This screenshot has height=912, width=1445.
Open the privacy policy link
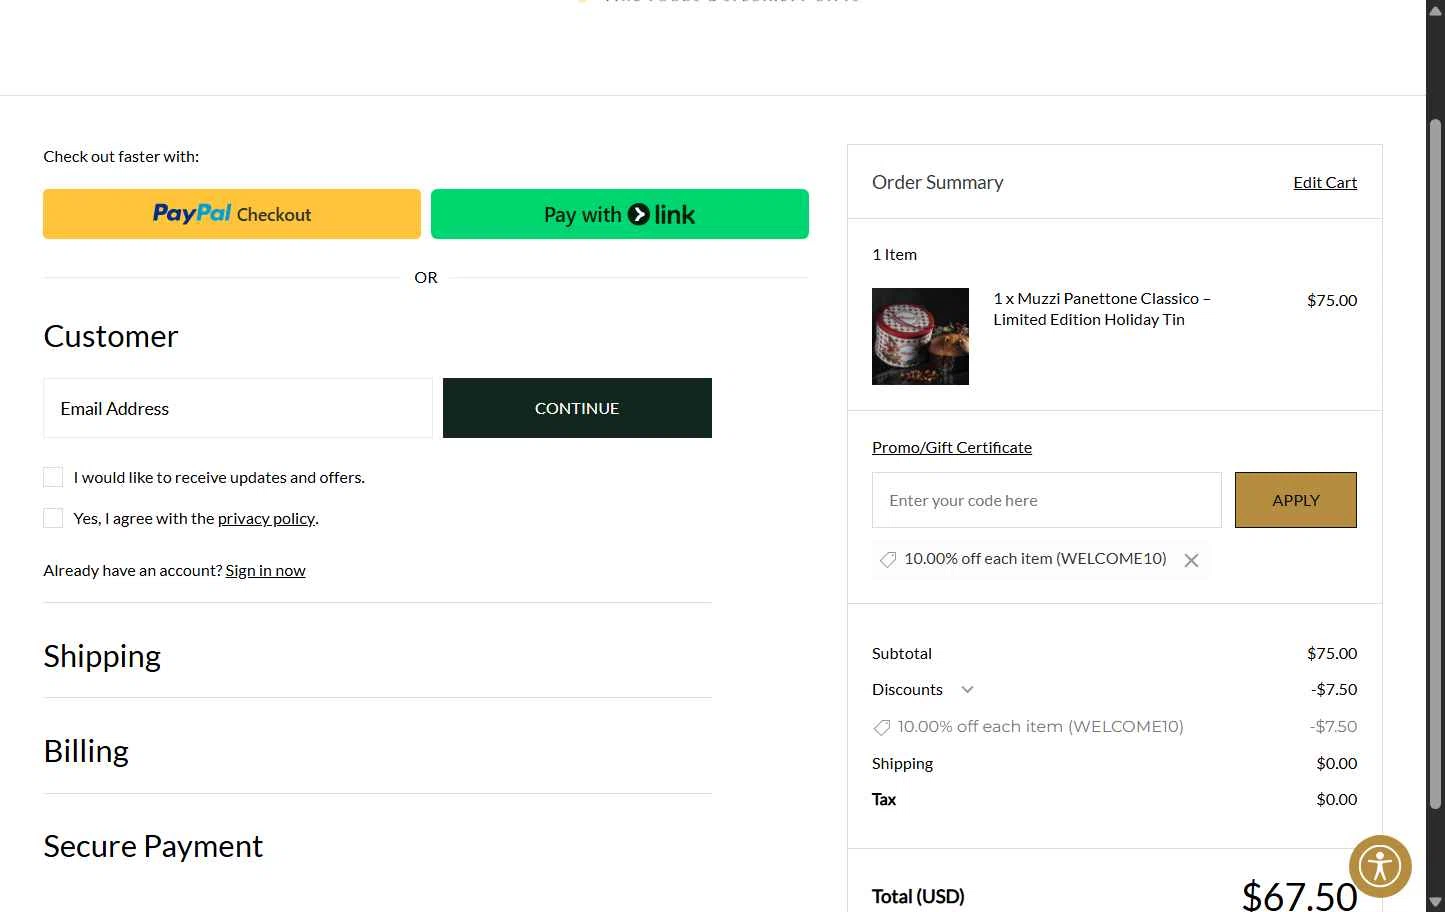[x=266, y=518]
